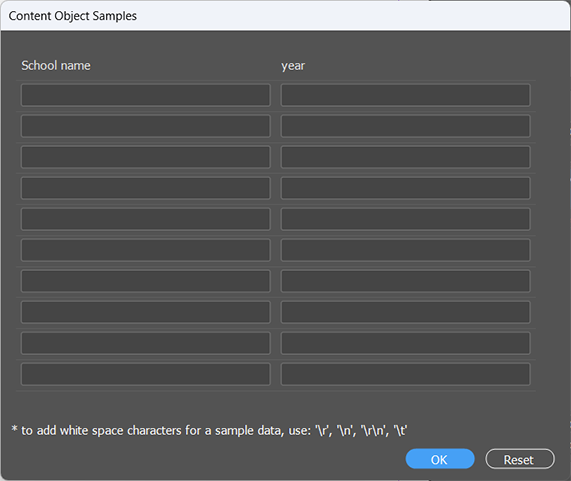This screenshot has width=571, height=481.
Task: Select seventh row School name field
Action: pyautogui.click(x=146, y=281)
